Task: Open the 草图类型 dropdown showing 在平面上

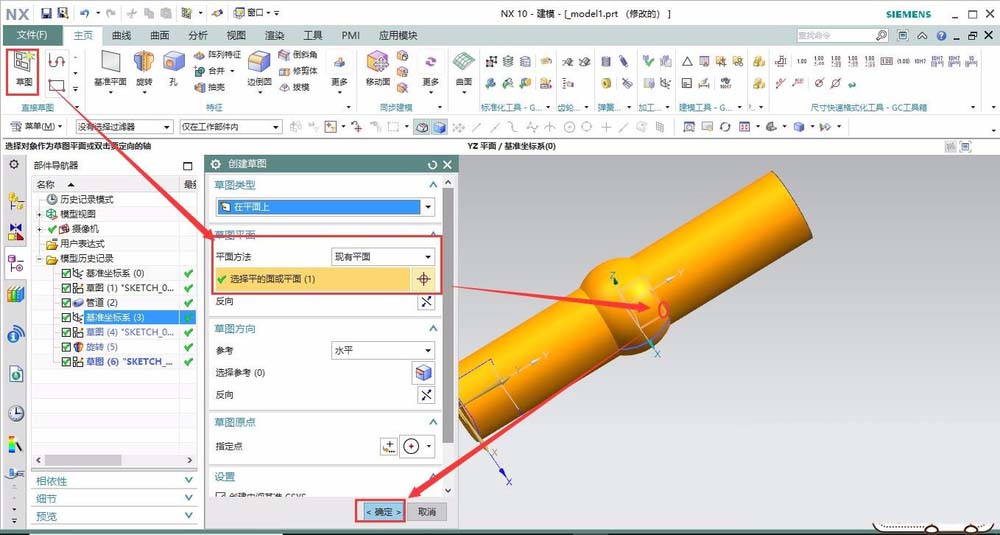Action: pyautogui.click(x=325, y=207)
